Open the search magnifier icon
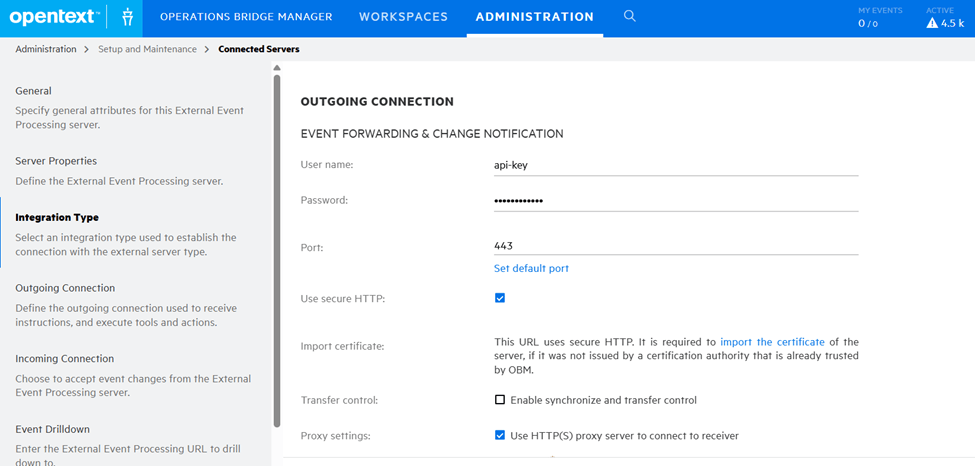 629,17
